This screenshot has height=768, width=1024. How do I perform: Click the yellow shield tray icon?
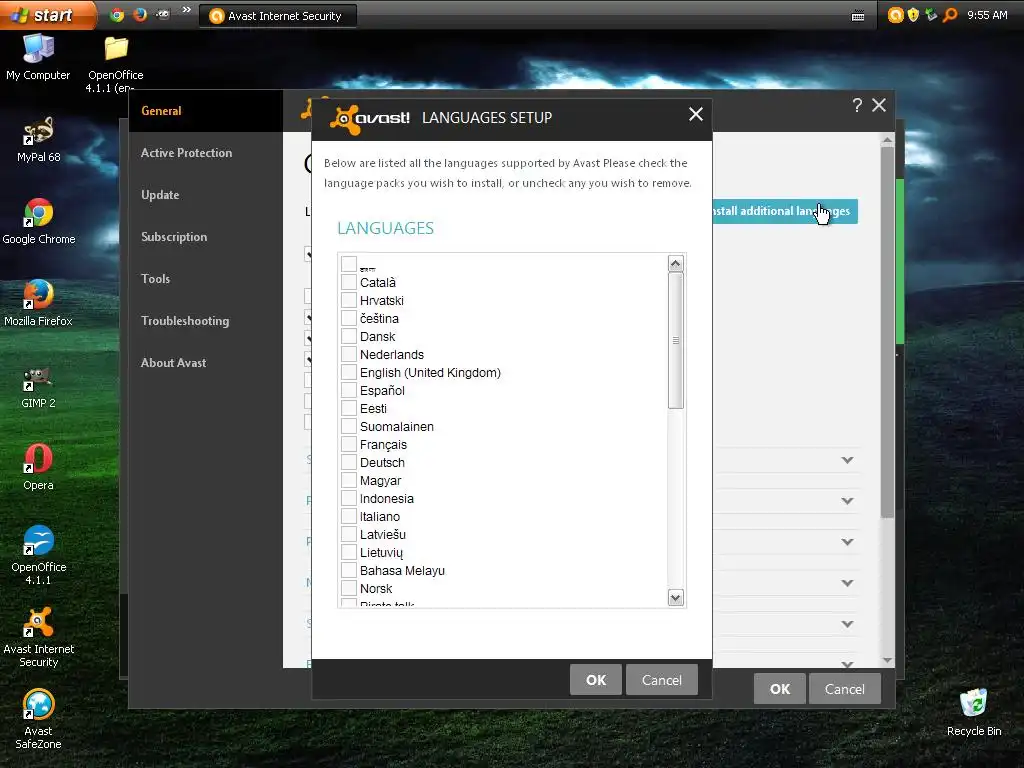click(x=913, y=15)
